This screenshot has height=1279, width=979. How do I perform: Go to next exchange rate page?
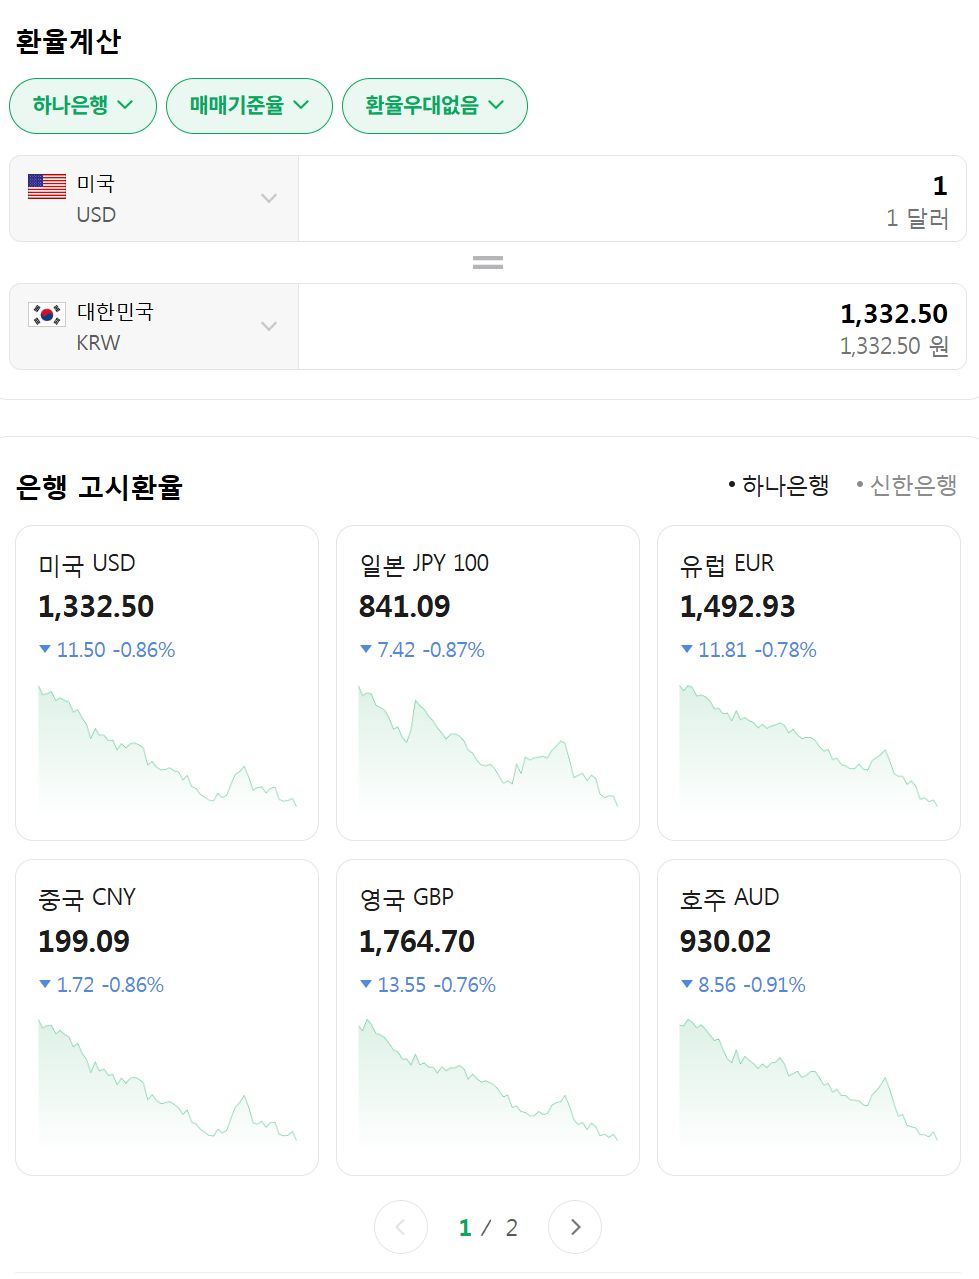(575, 1227)
